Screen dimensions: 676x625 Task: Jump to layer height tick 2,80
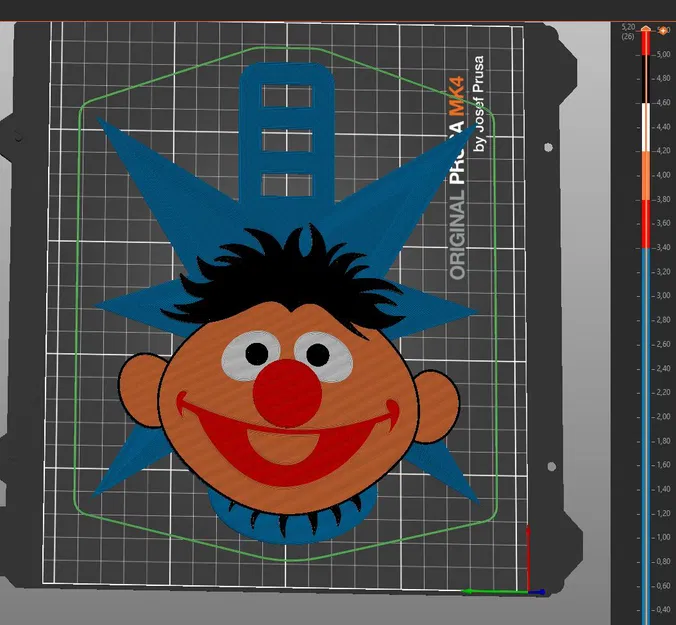(664, 320)
